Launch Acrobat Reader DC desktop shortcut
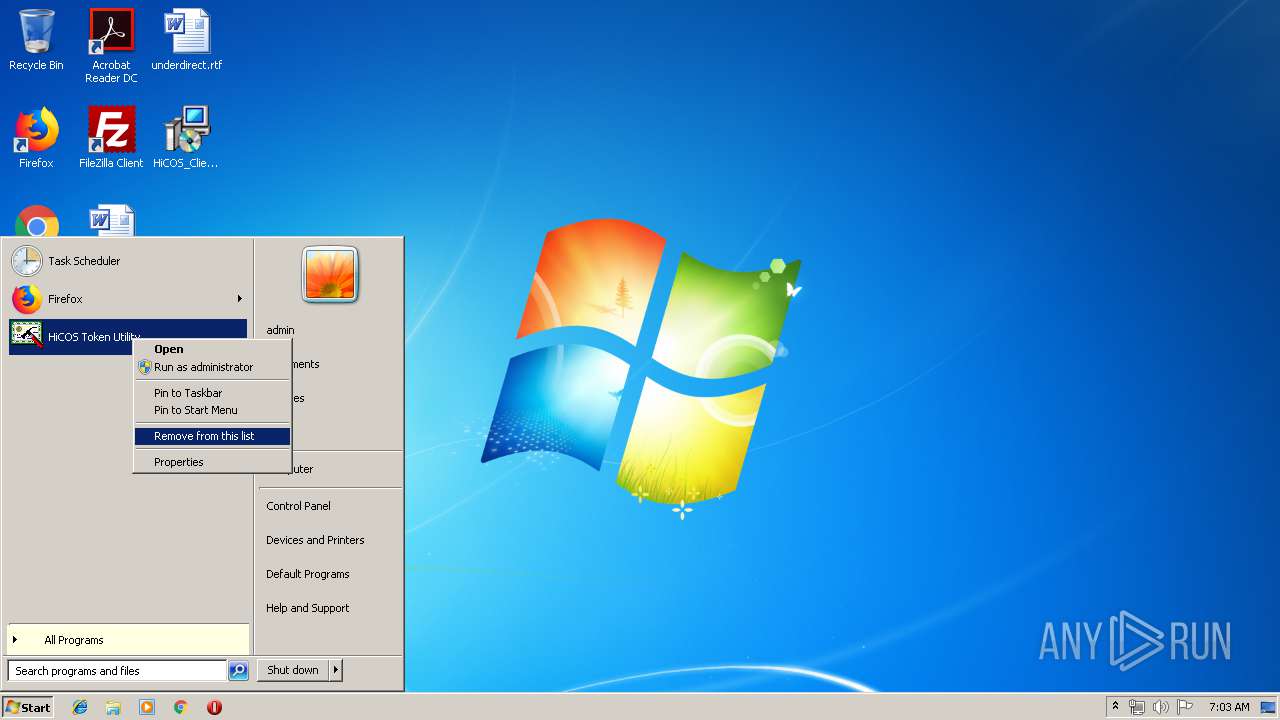This screenshot has width=1280, height=720. pyautogui.click(x=111, y=45)
